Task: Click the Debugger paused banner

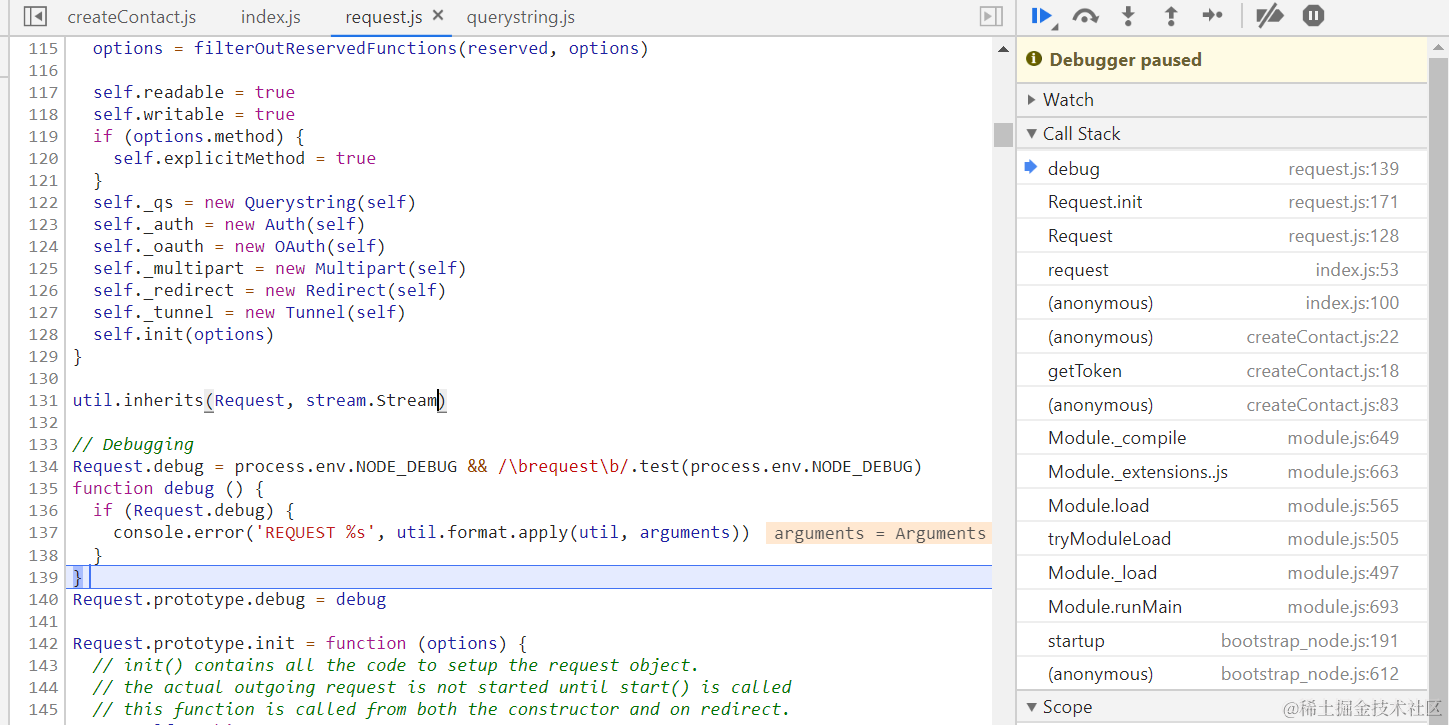Action: (1222, 60)
